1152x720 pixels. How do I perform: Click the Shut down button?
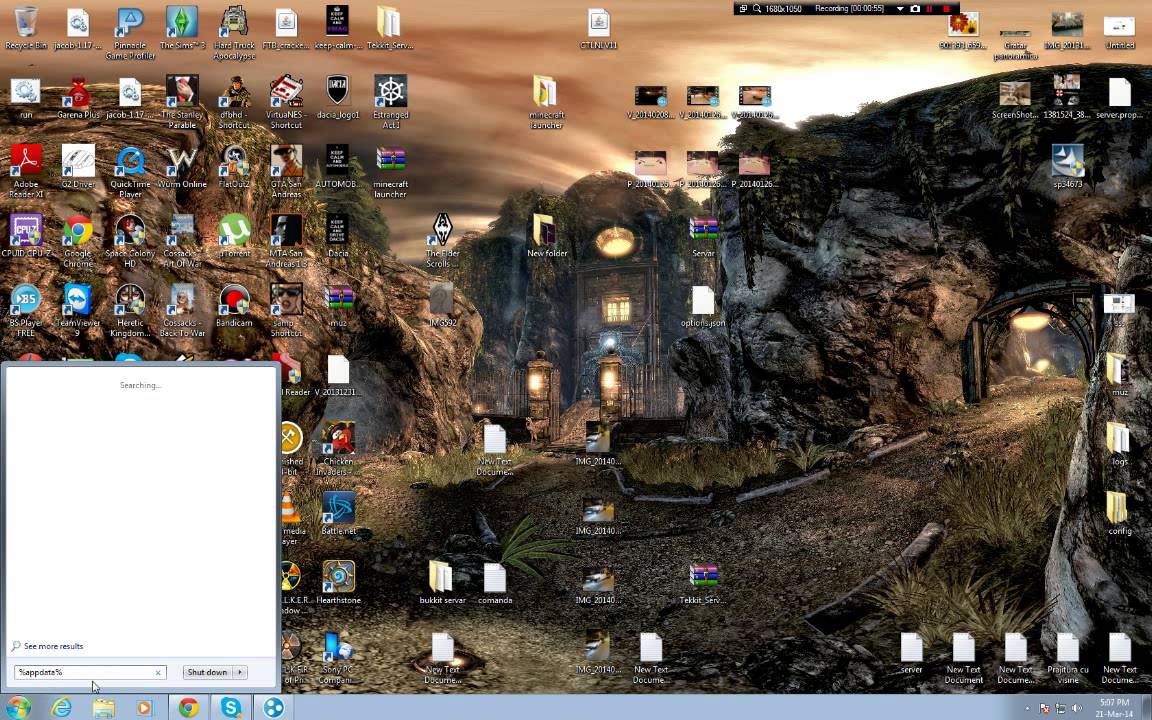(207, 672)
